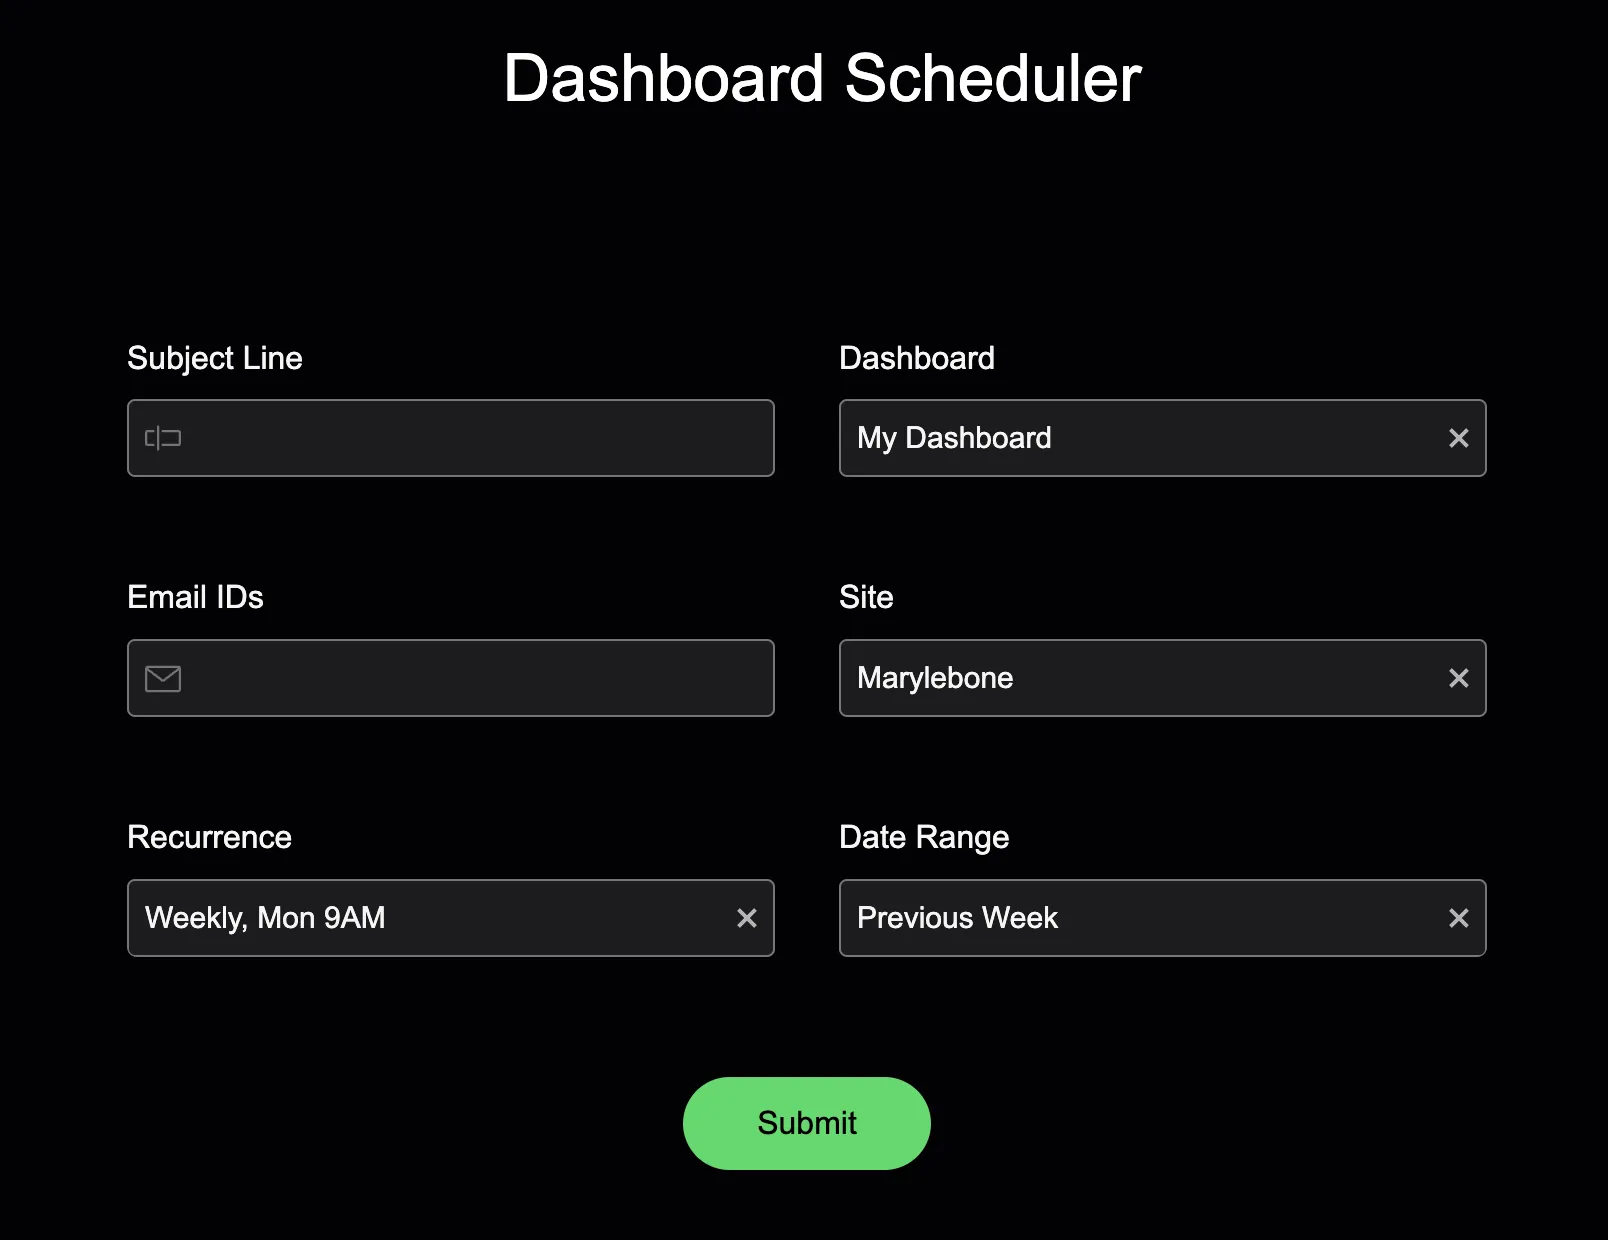Image resolution: width=1608 pixels, height=1240 pixels.
Task: Expand the Date Range dropdown
Action: point(1130,918)
